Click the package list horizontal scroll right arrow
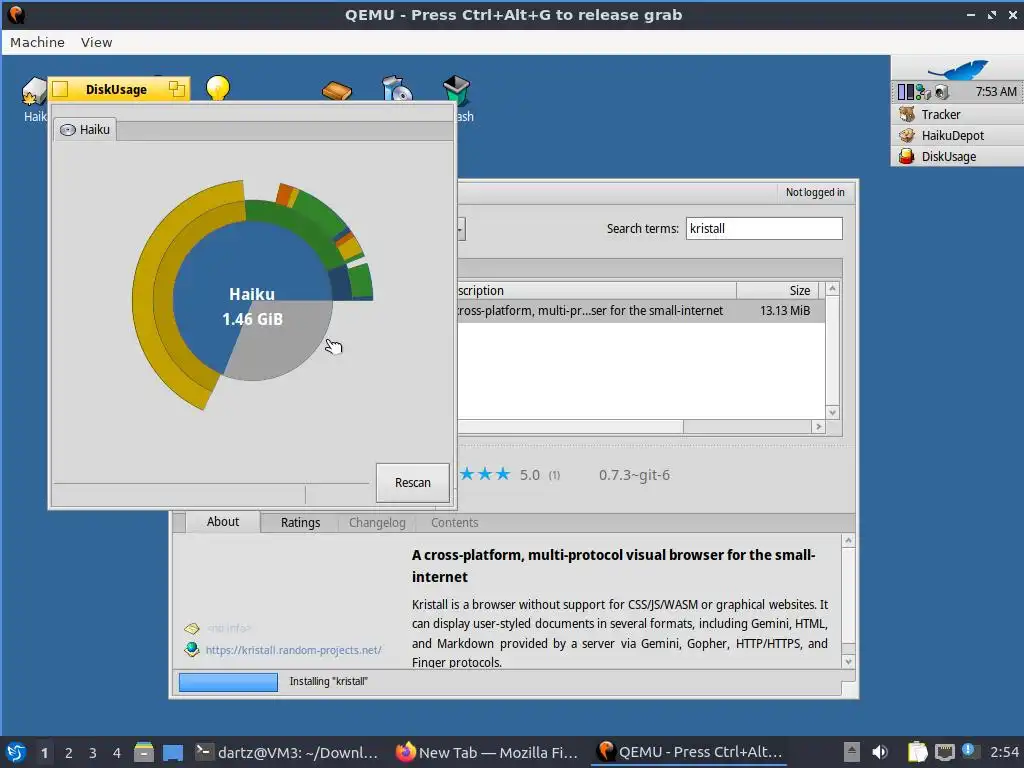The height and width of the screenshot is (768, 1024). [818, 426]
